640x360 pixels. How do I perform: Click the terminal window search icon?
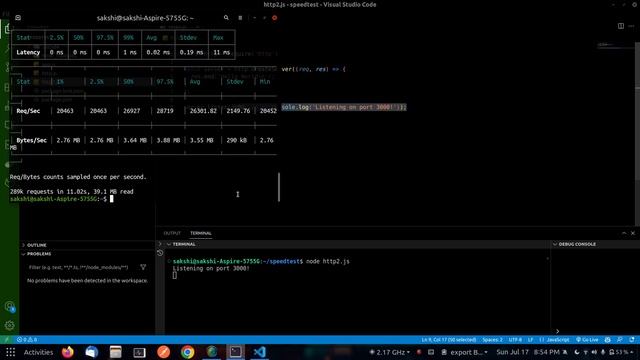(x=226, y=18)
